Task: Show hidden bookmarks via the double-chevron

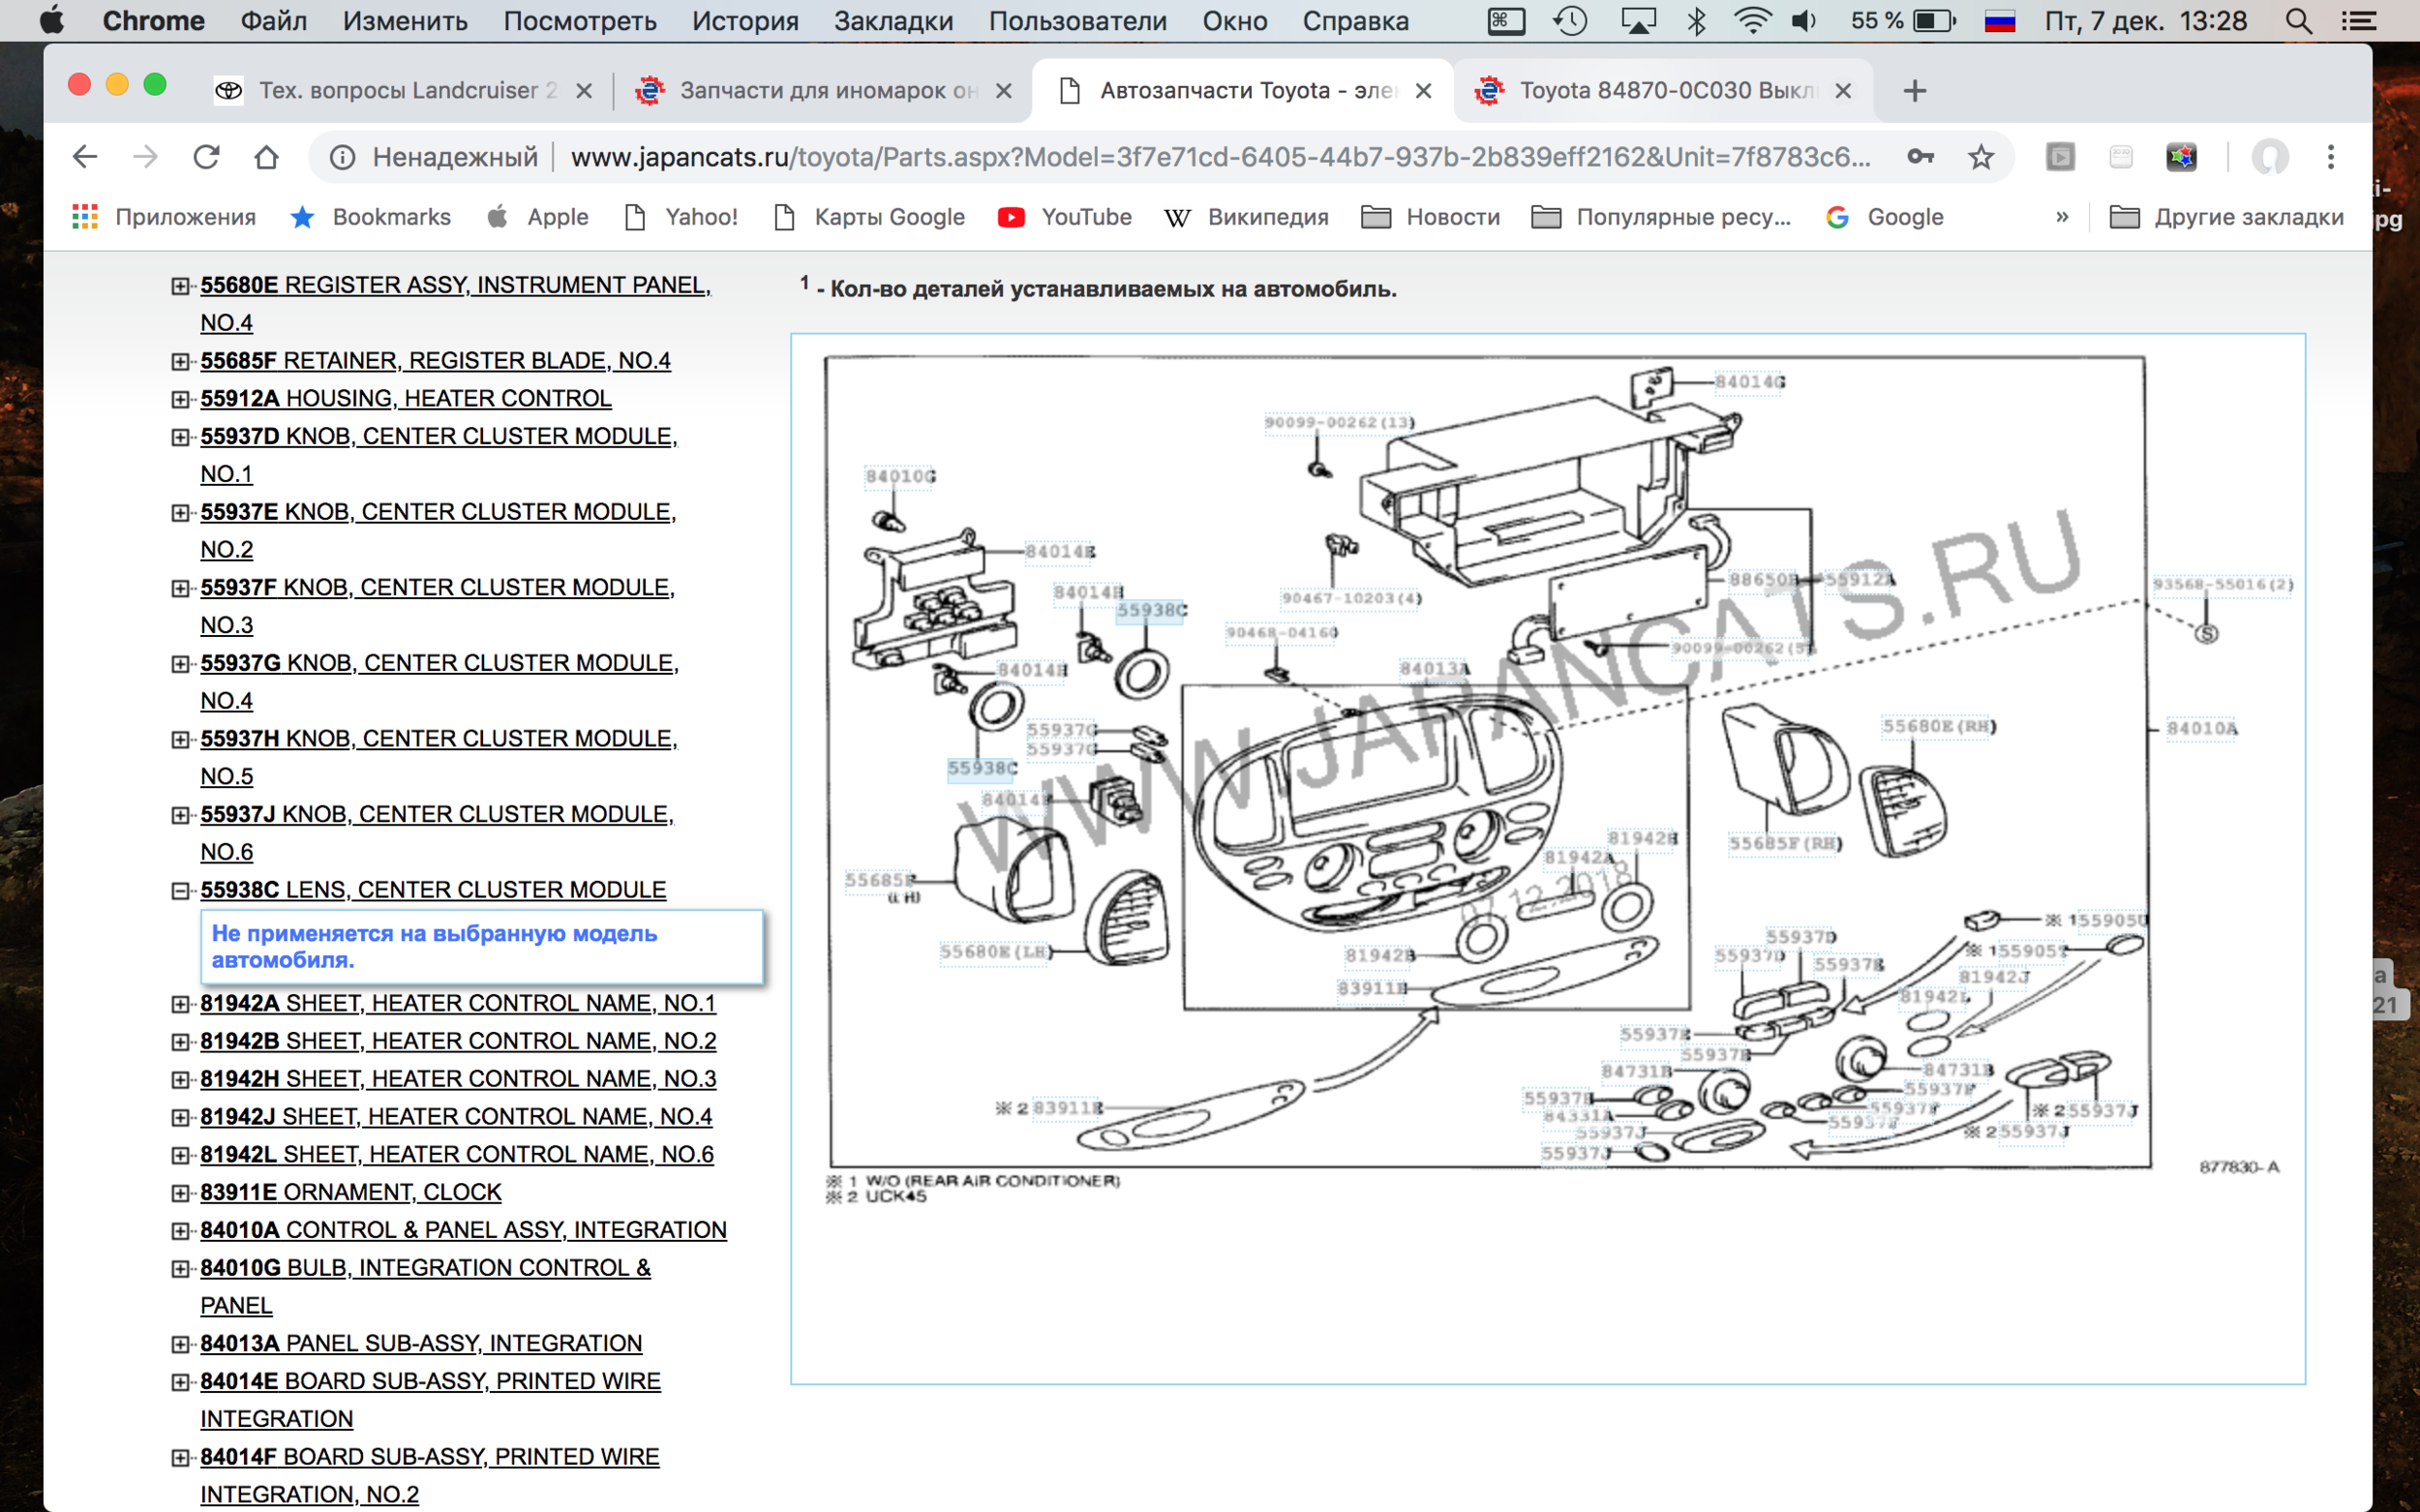Action: [x=2061, y=217]
